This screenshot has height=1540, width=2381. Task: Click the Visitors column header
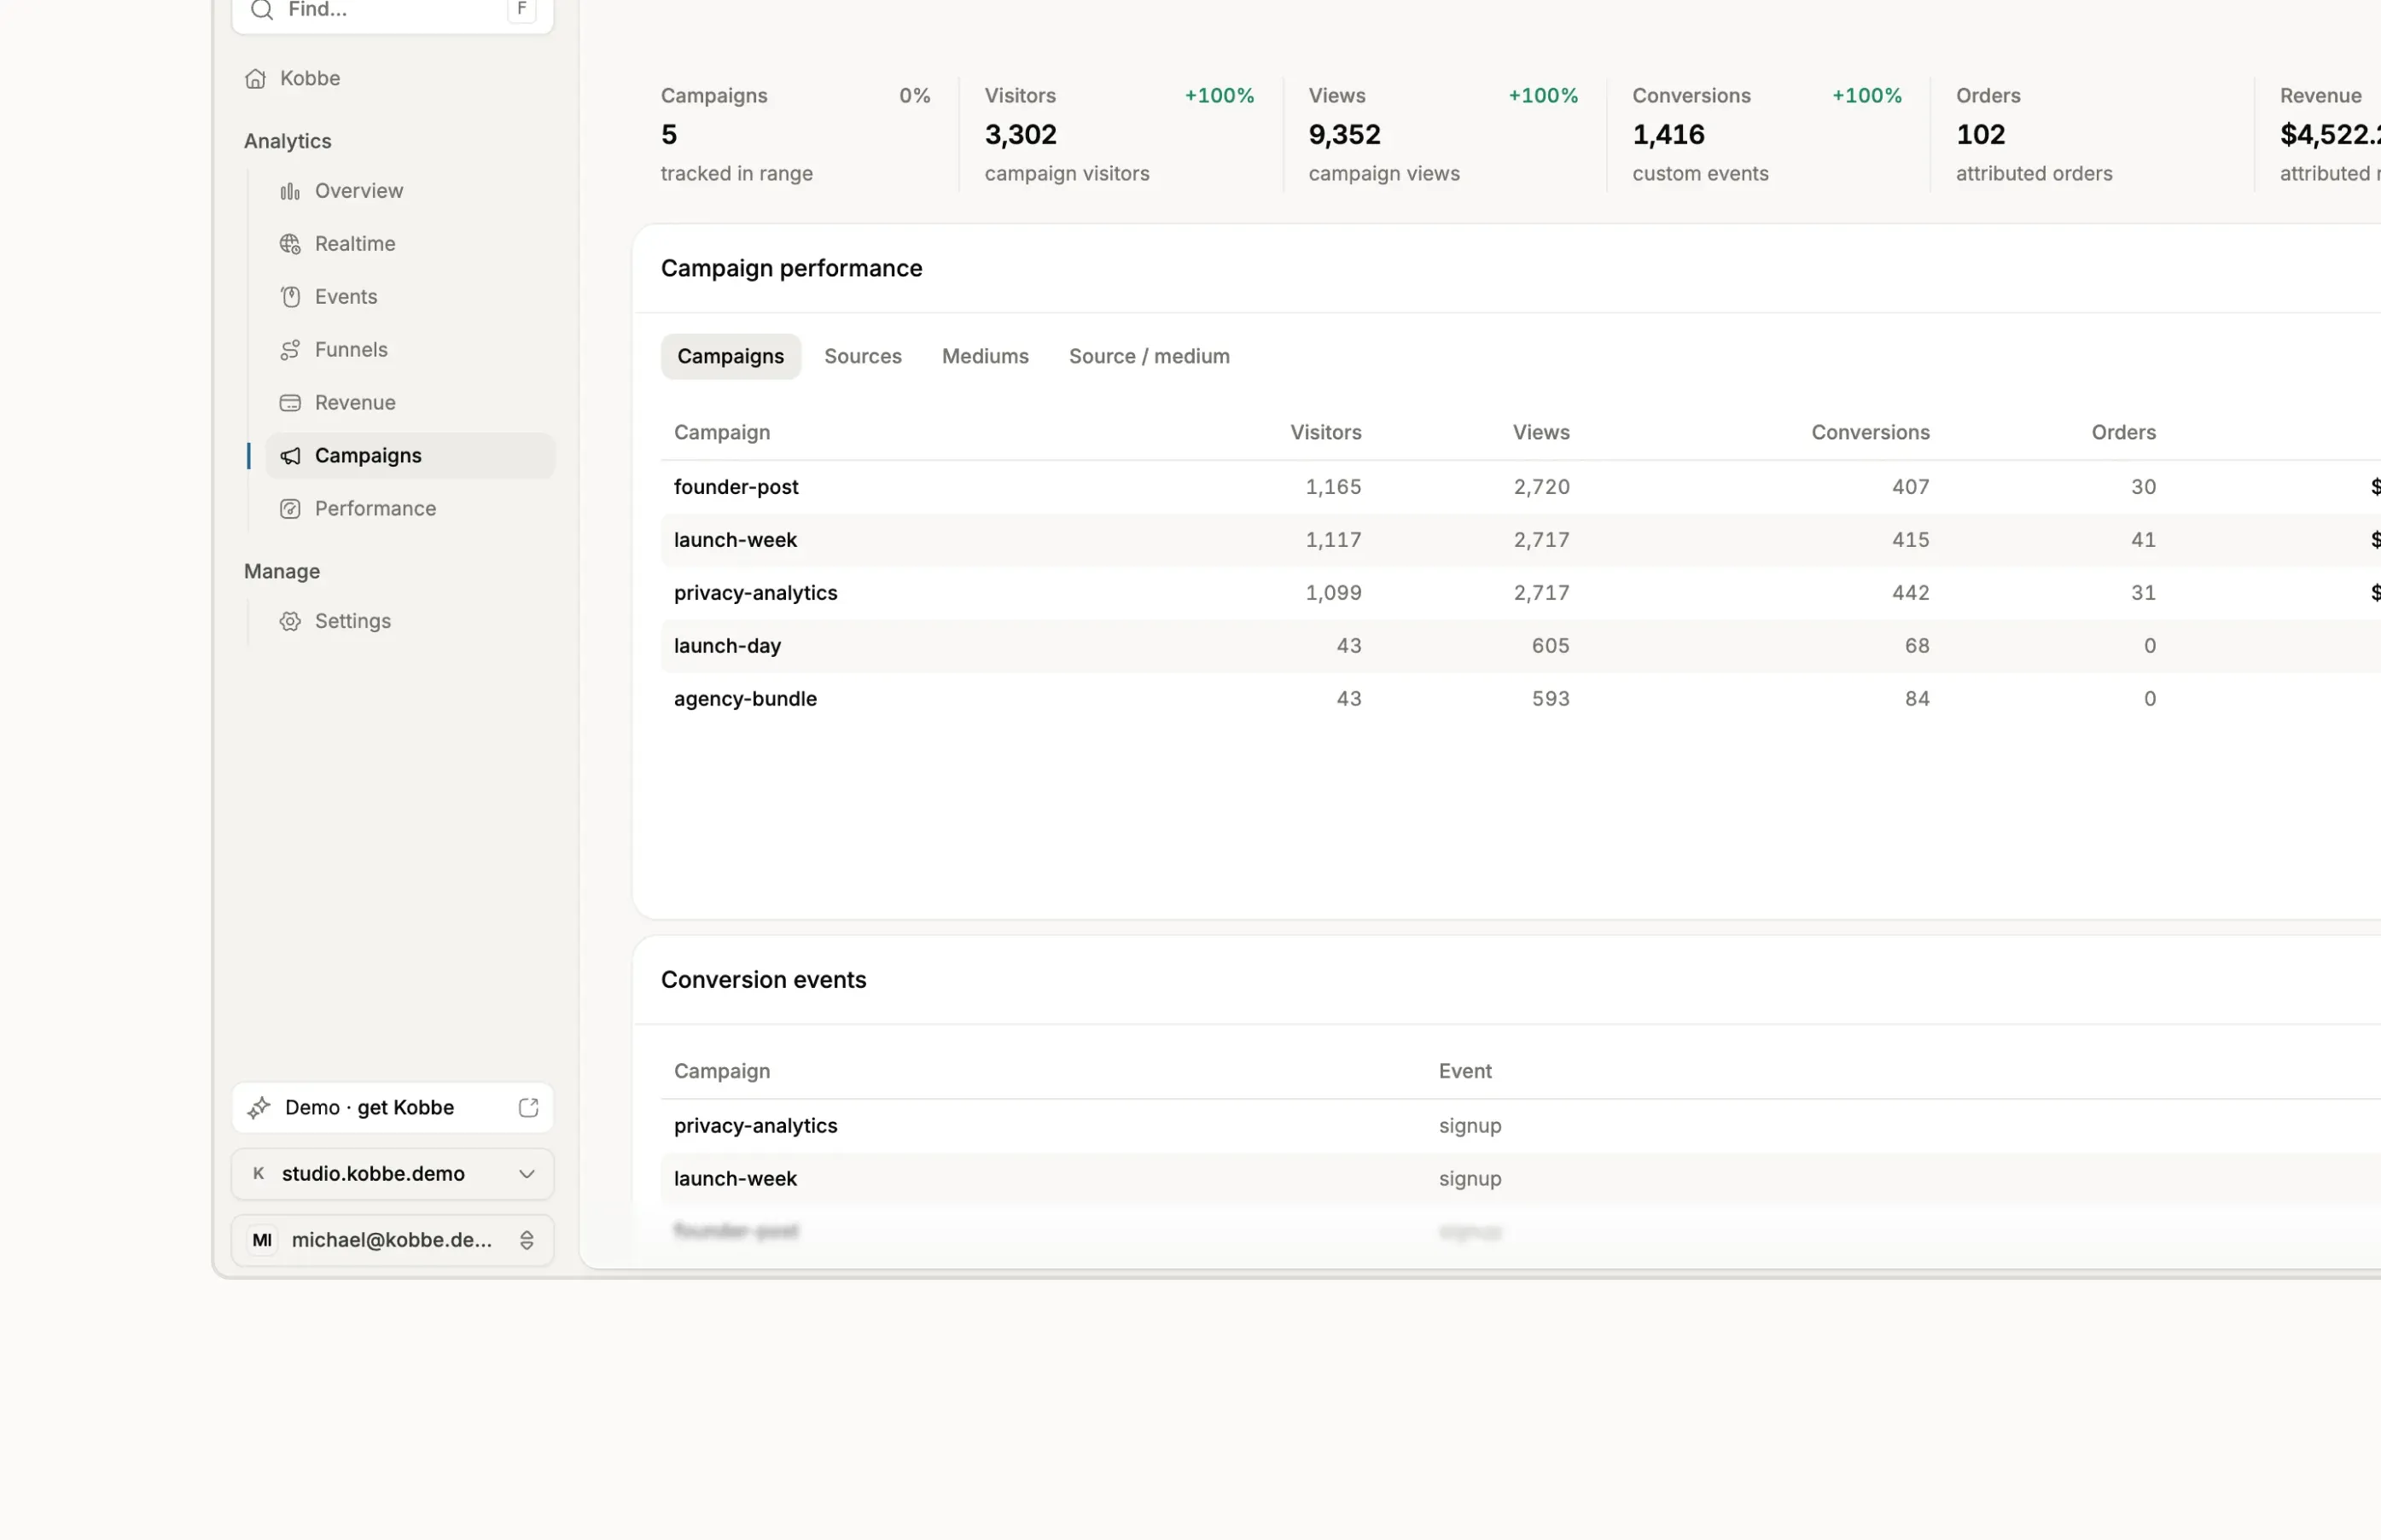(1325, 432)
